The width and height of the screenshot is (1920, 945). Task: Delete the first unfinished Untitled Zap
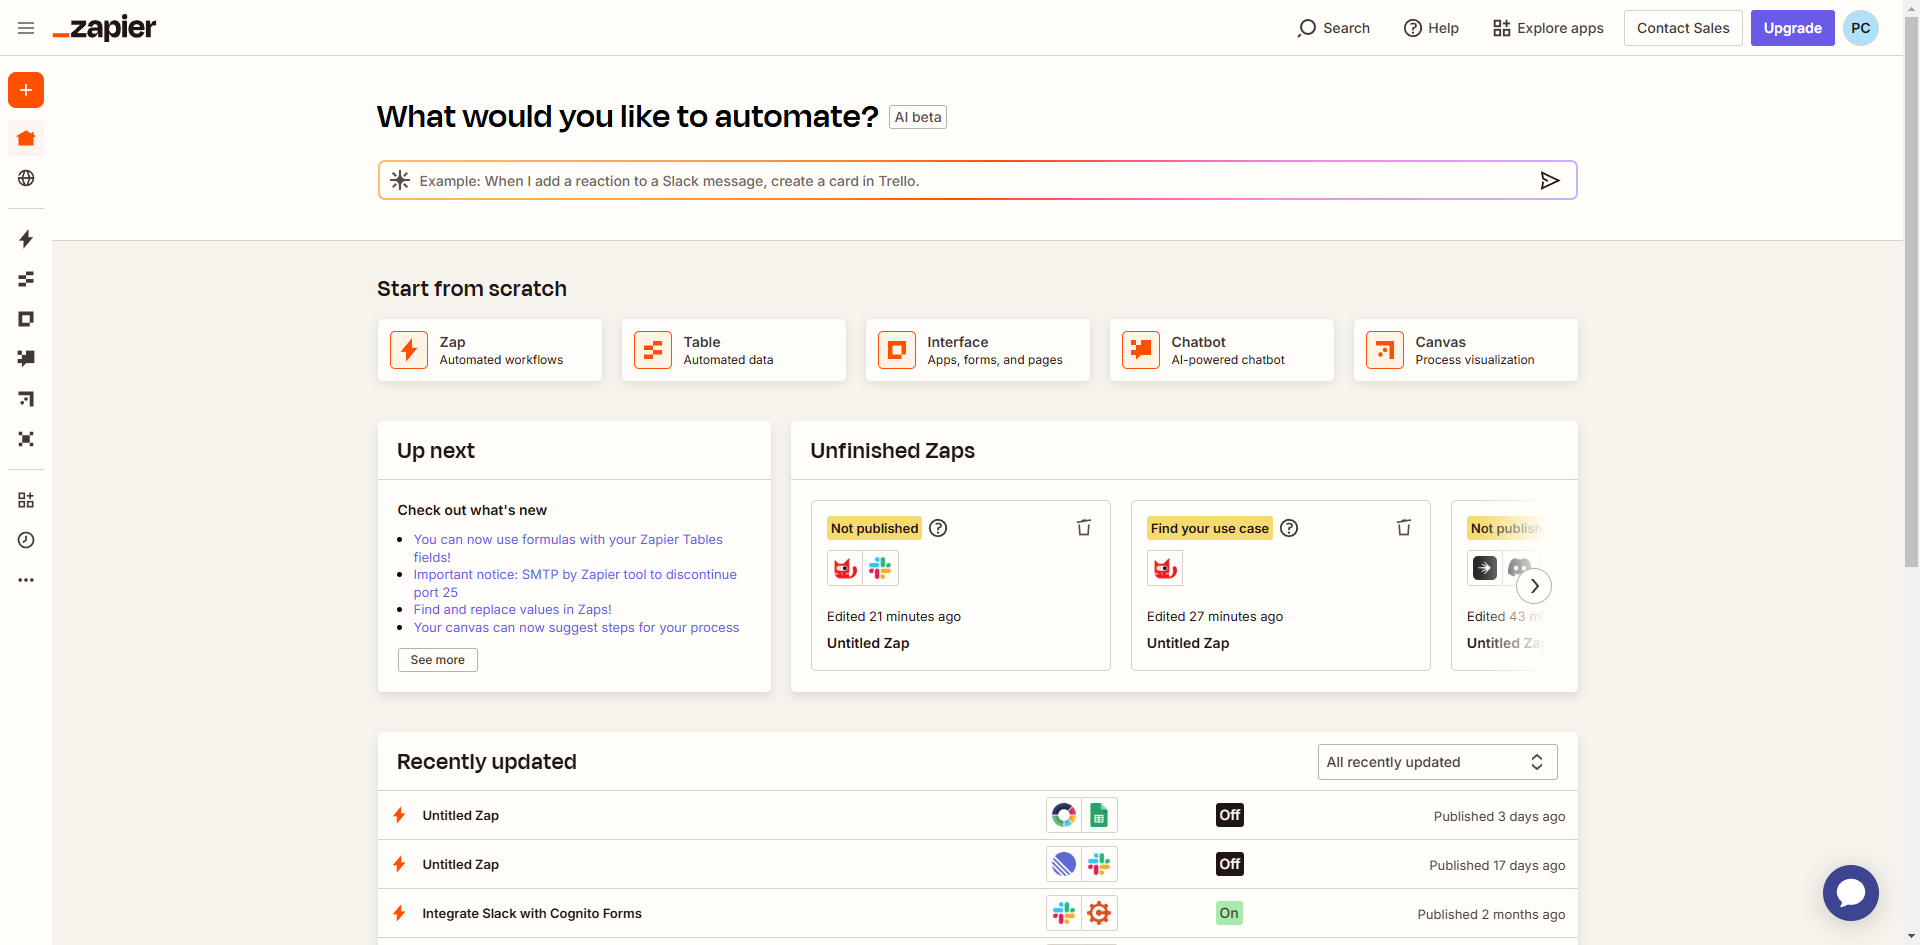coord(1083,528)
